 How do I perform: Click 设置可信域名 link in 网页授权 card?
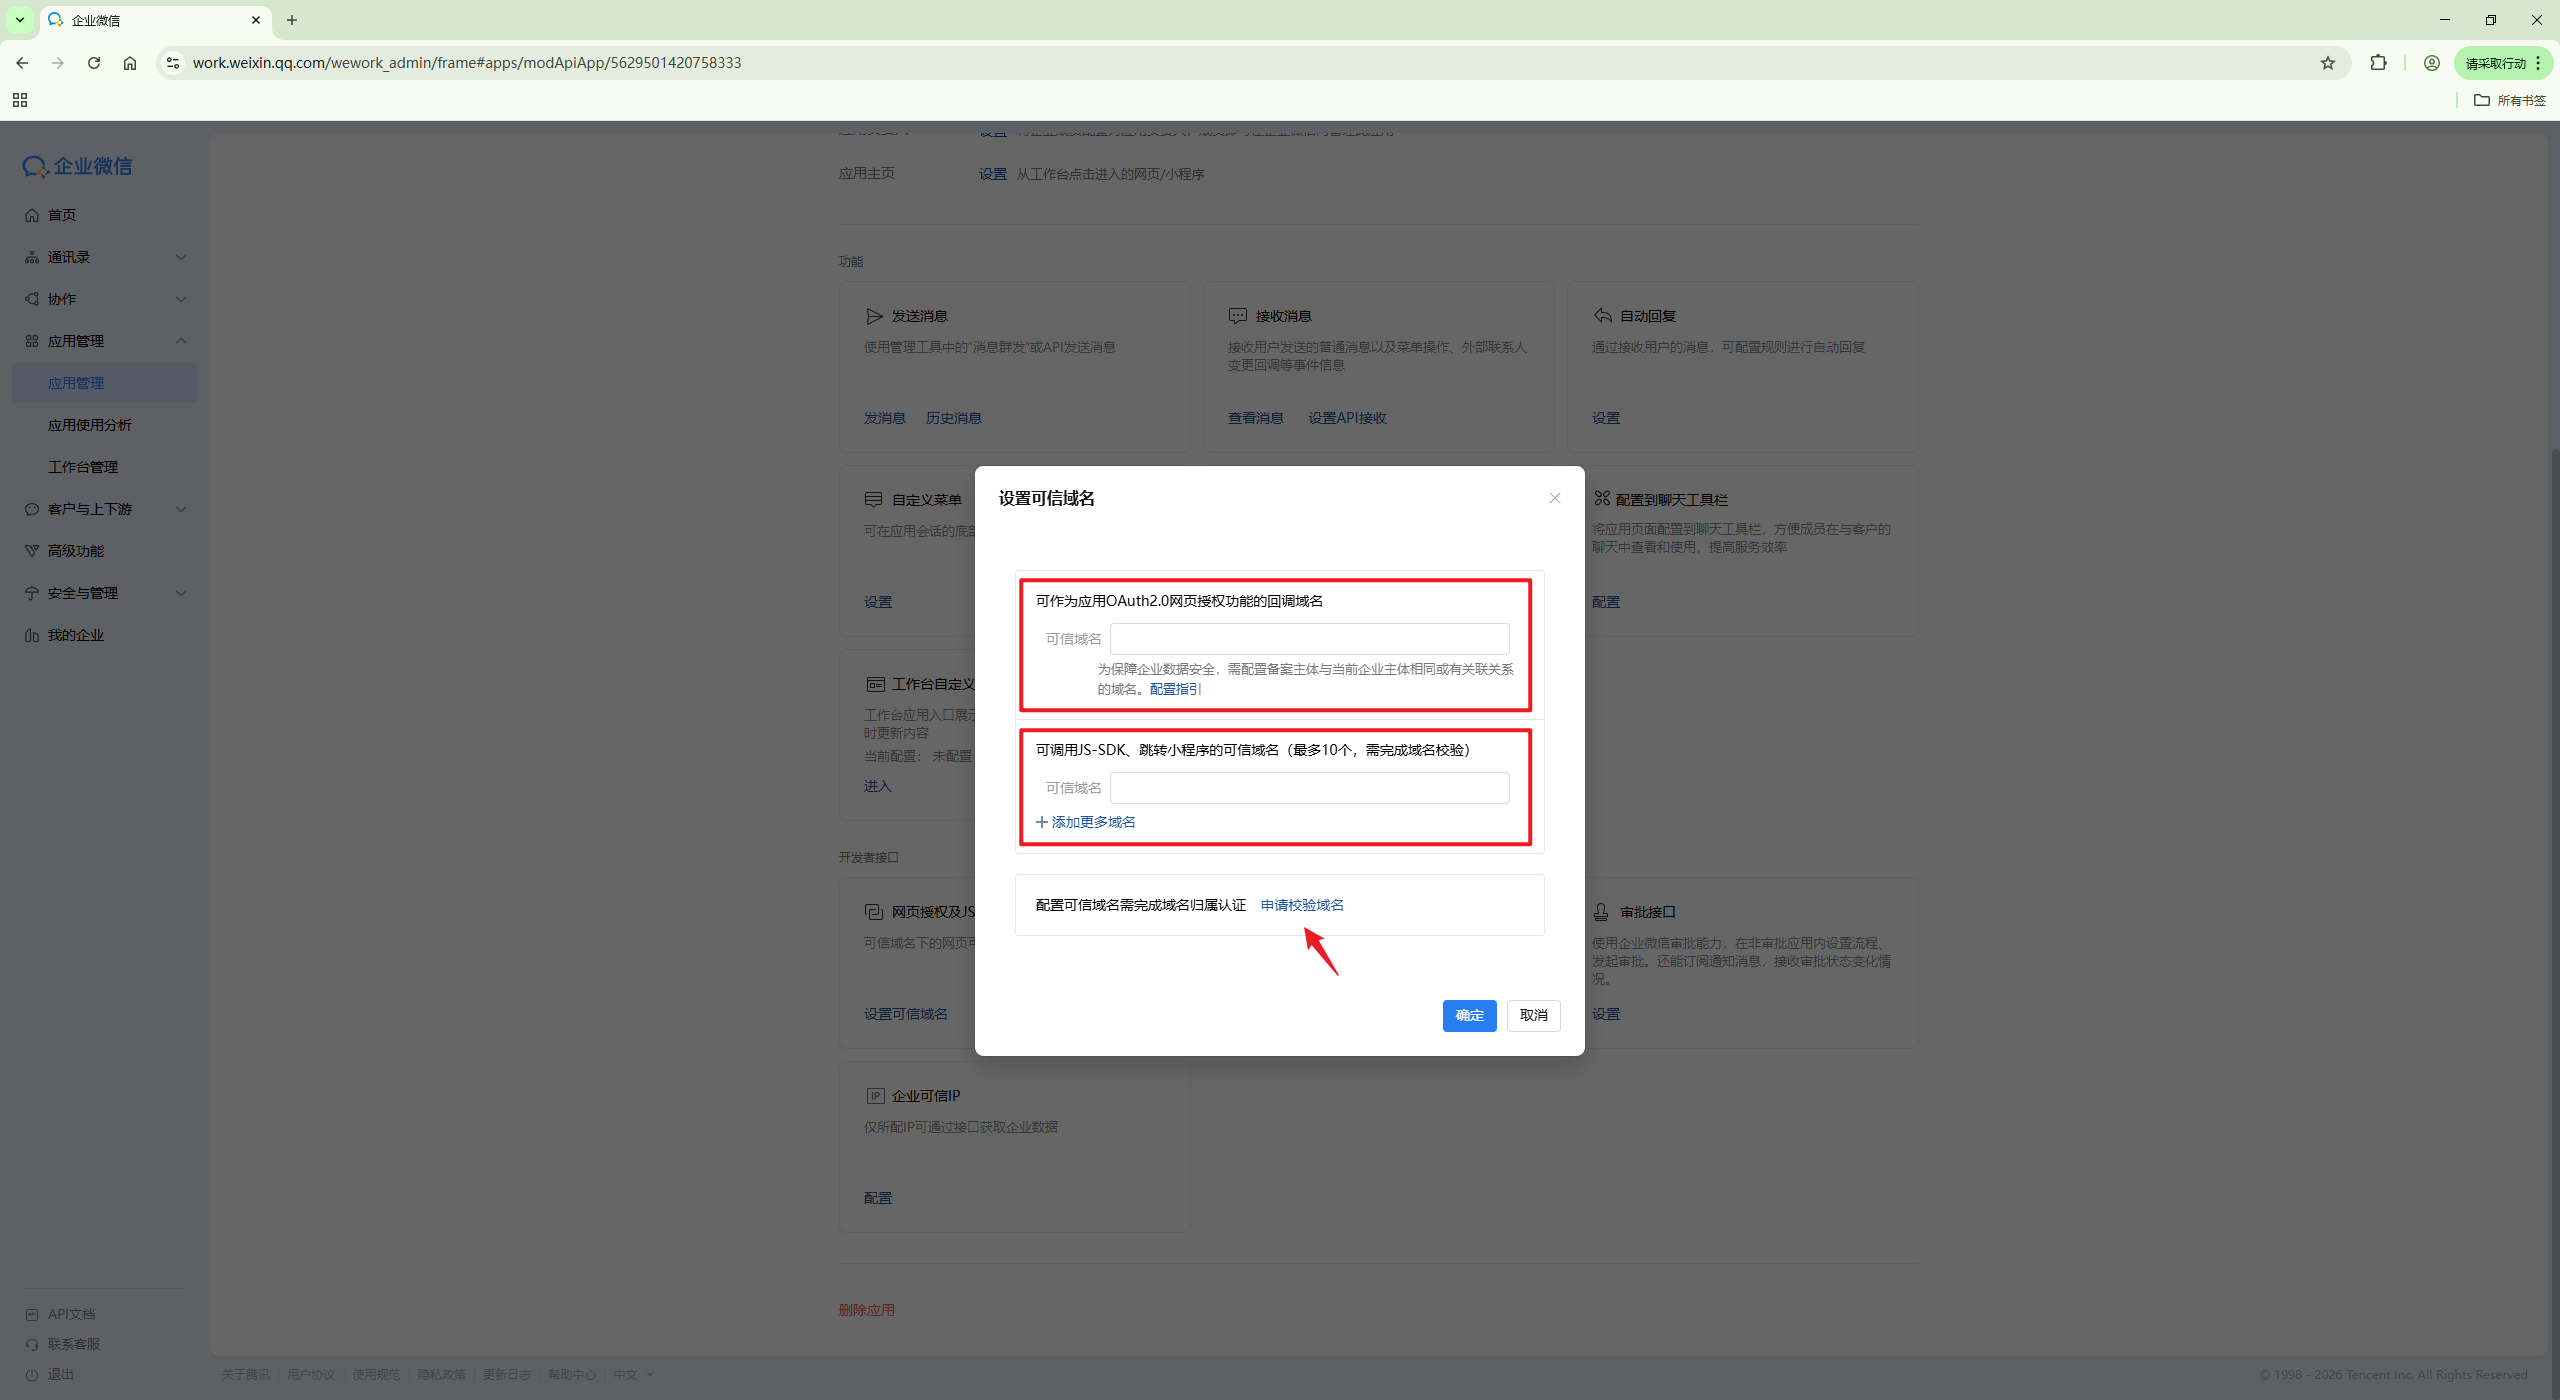906,1014
